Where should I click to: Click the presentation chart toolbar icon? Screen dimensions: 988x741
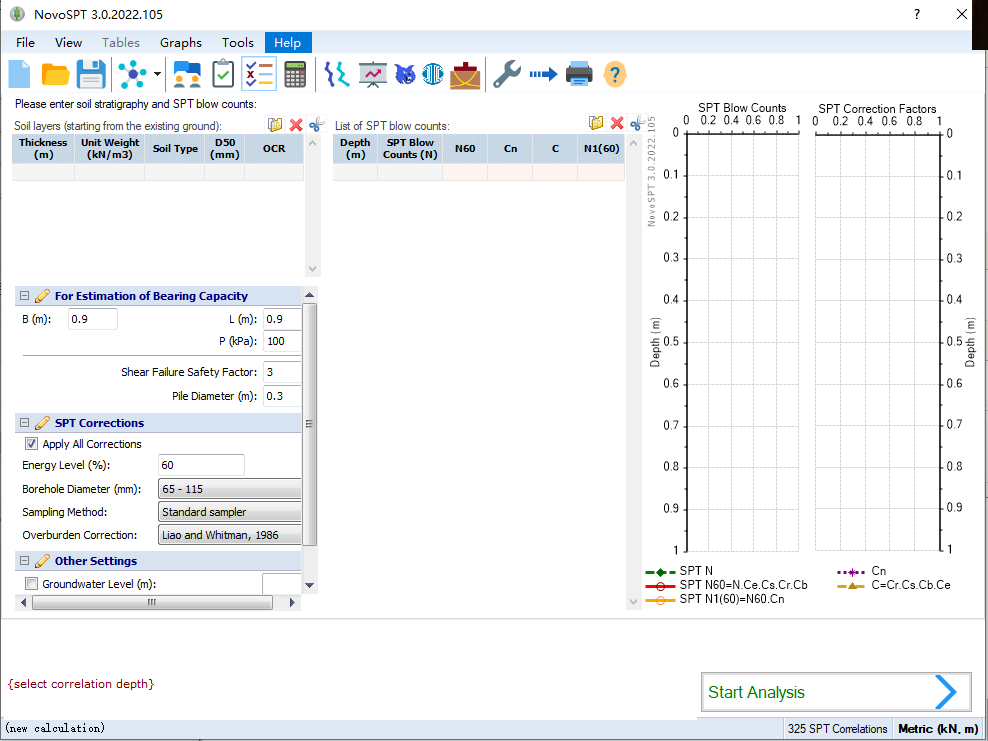tap(373, 74)
